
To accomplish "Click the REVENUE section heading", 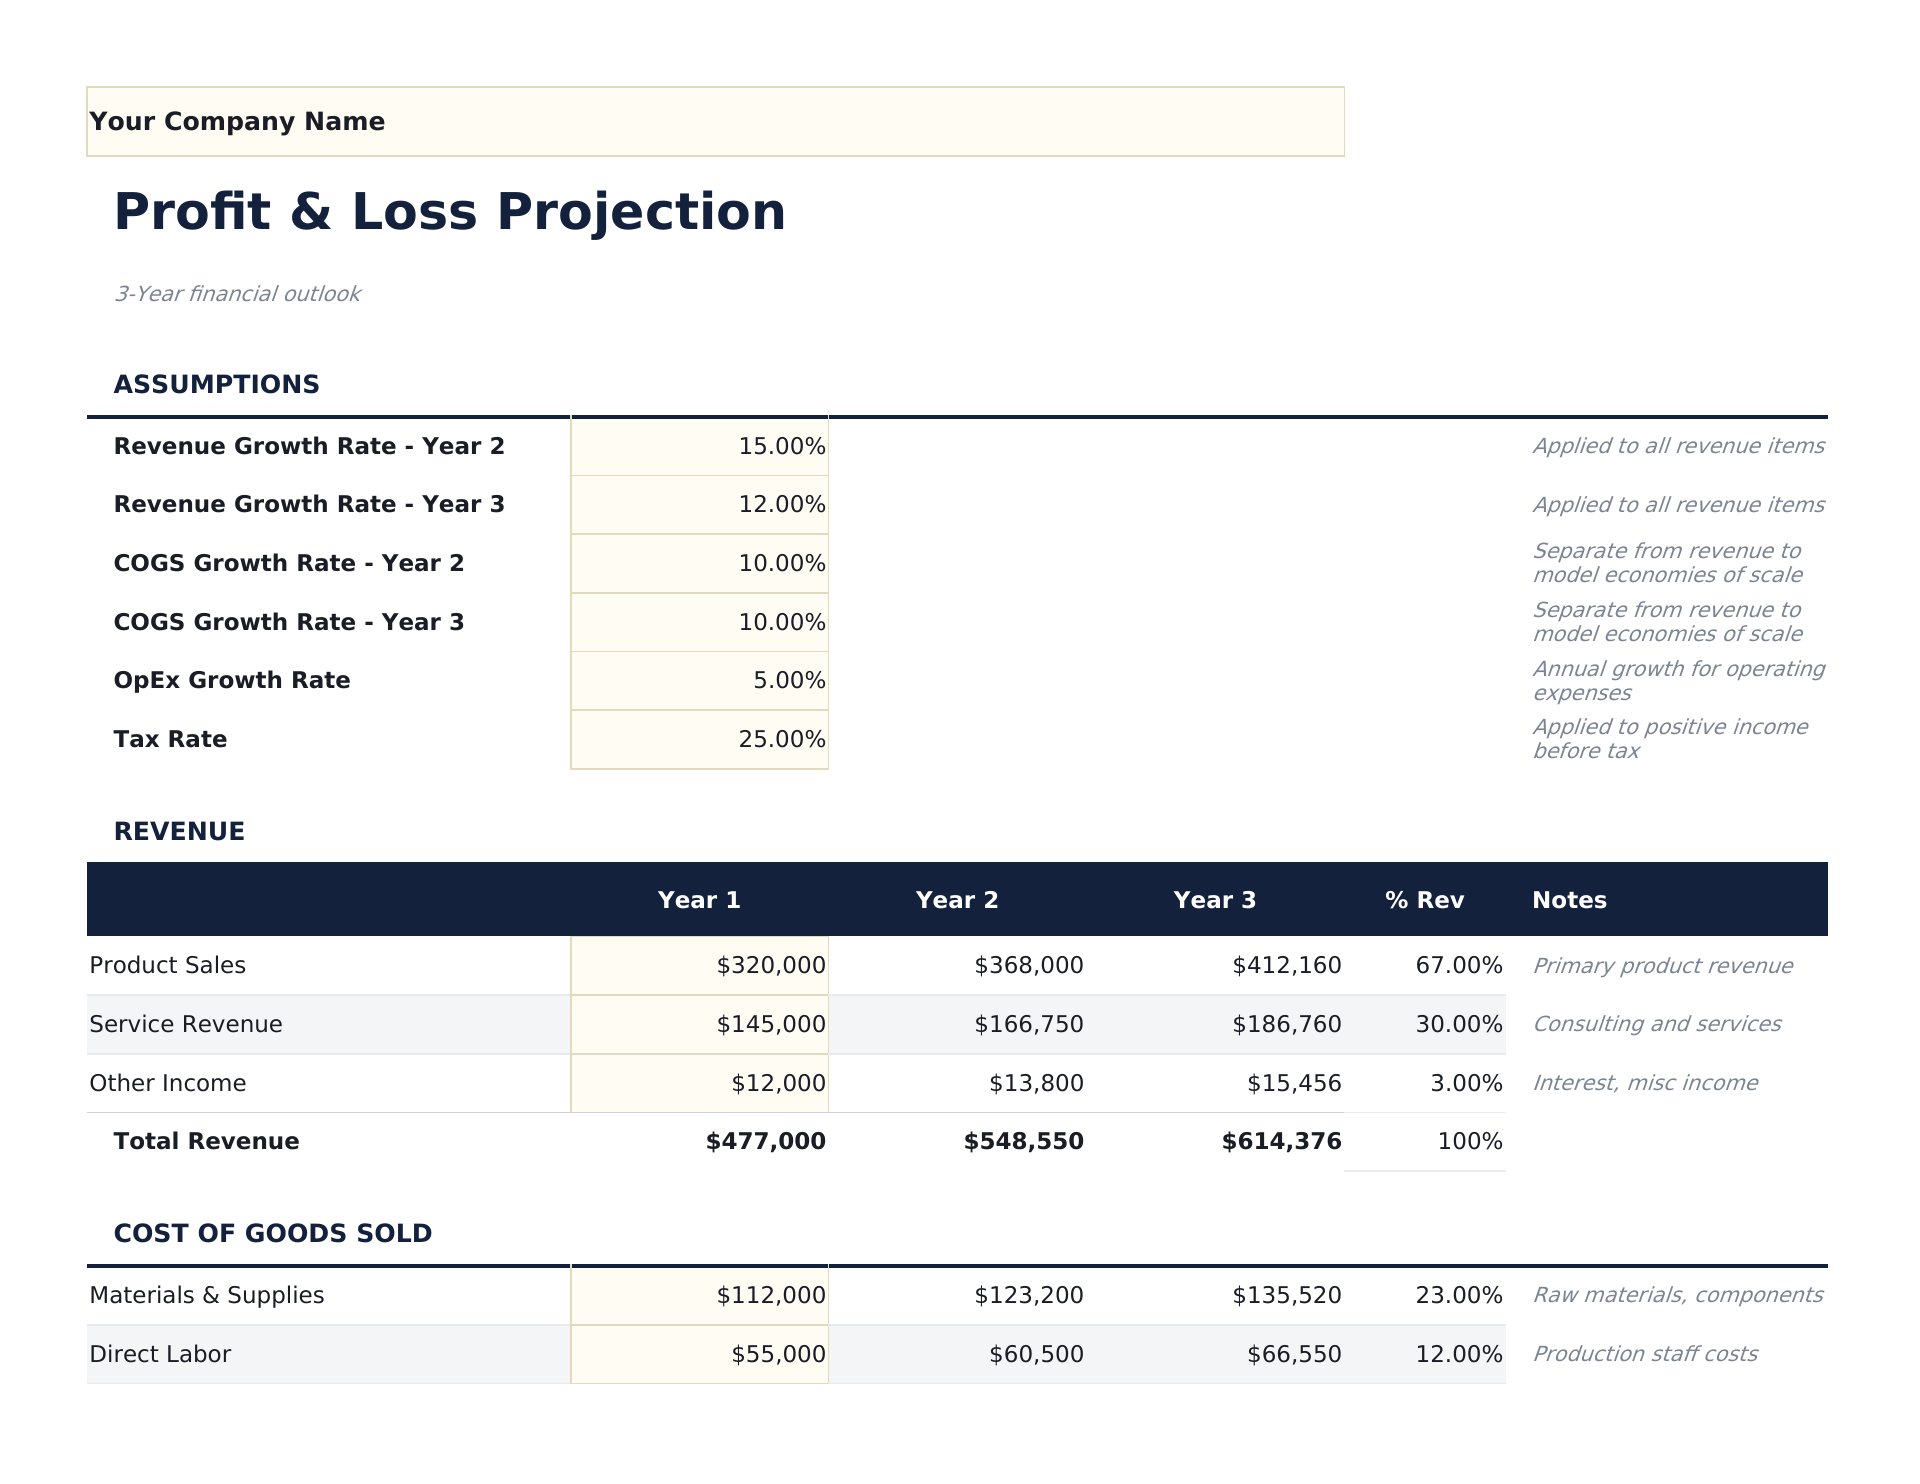I will [179, 830].
